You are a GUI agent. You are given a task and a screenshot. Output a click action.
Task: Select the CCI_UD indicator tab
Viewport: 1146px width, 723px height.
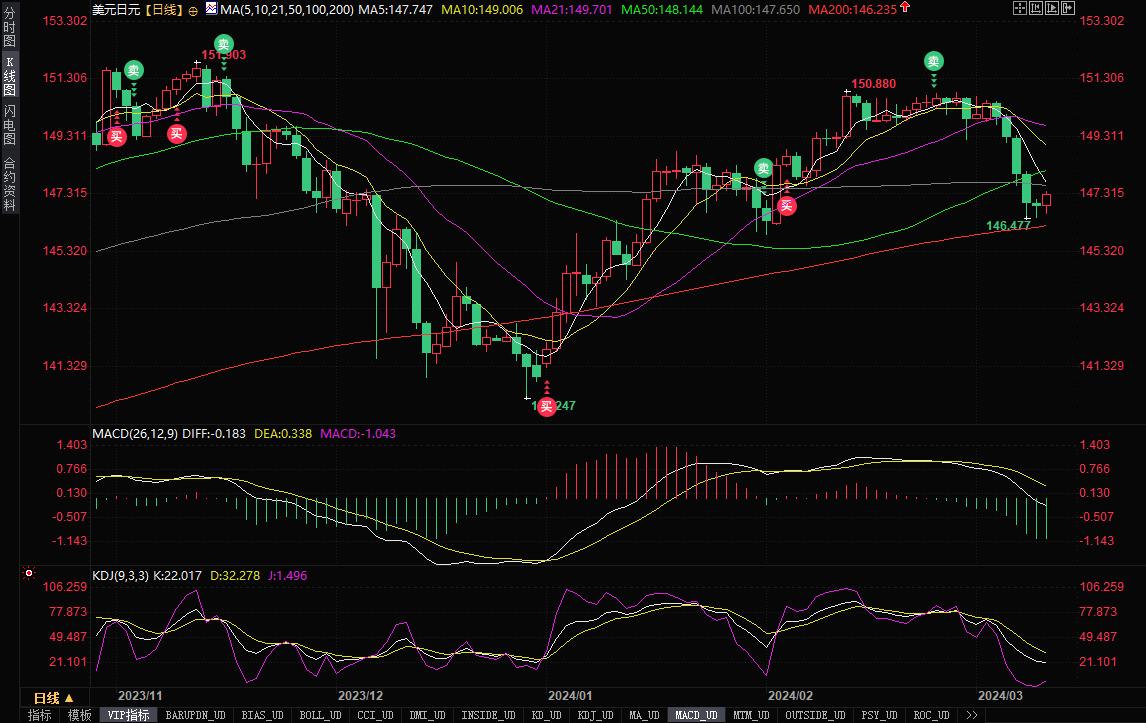pos(375,715)
